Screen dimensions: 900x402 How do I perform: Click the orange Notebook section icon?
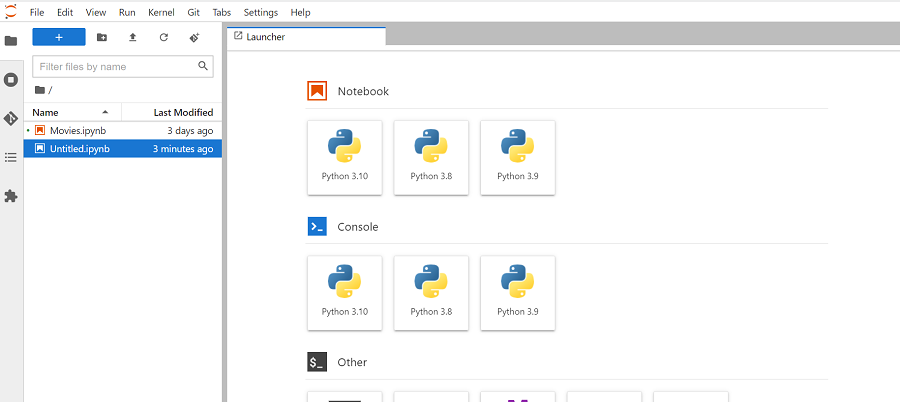pyautogui.click(x=317, y=91)
